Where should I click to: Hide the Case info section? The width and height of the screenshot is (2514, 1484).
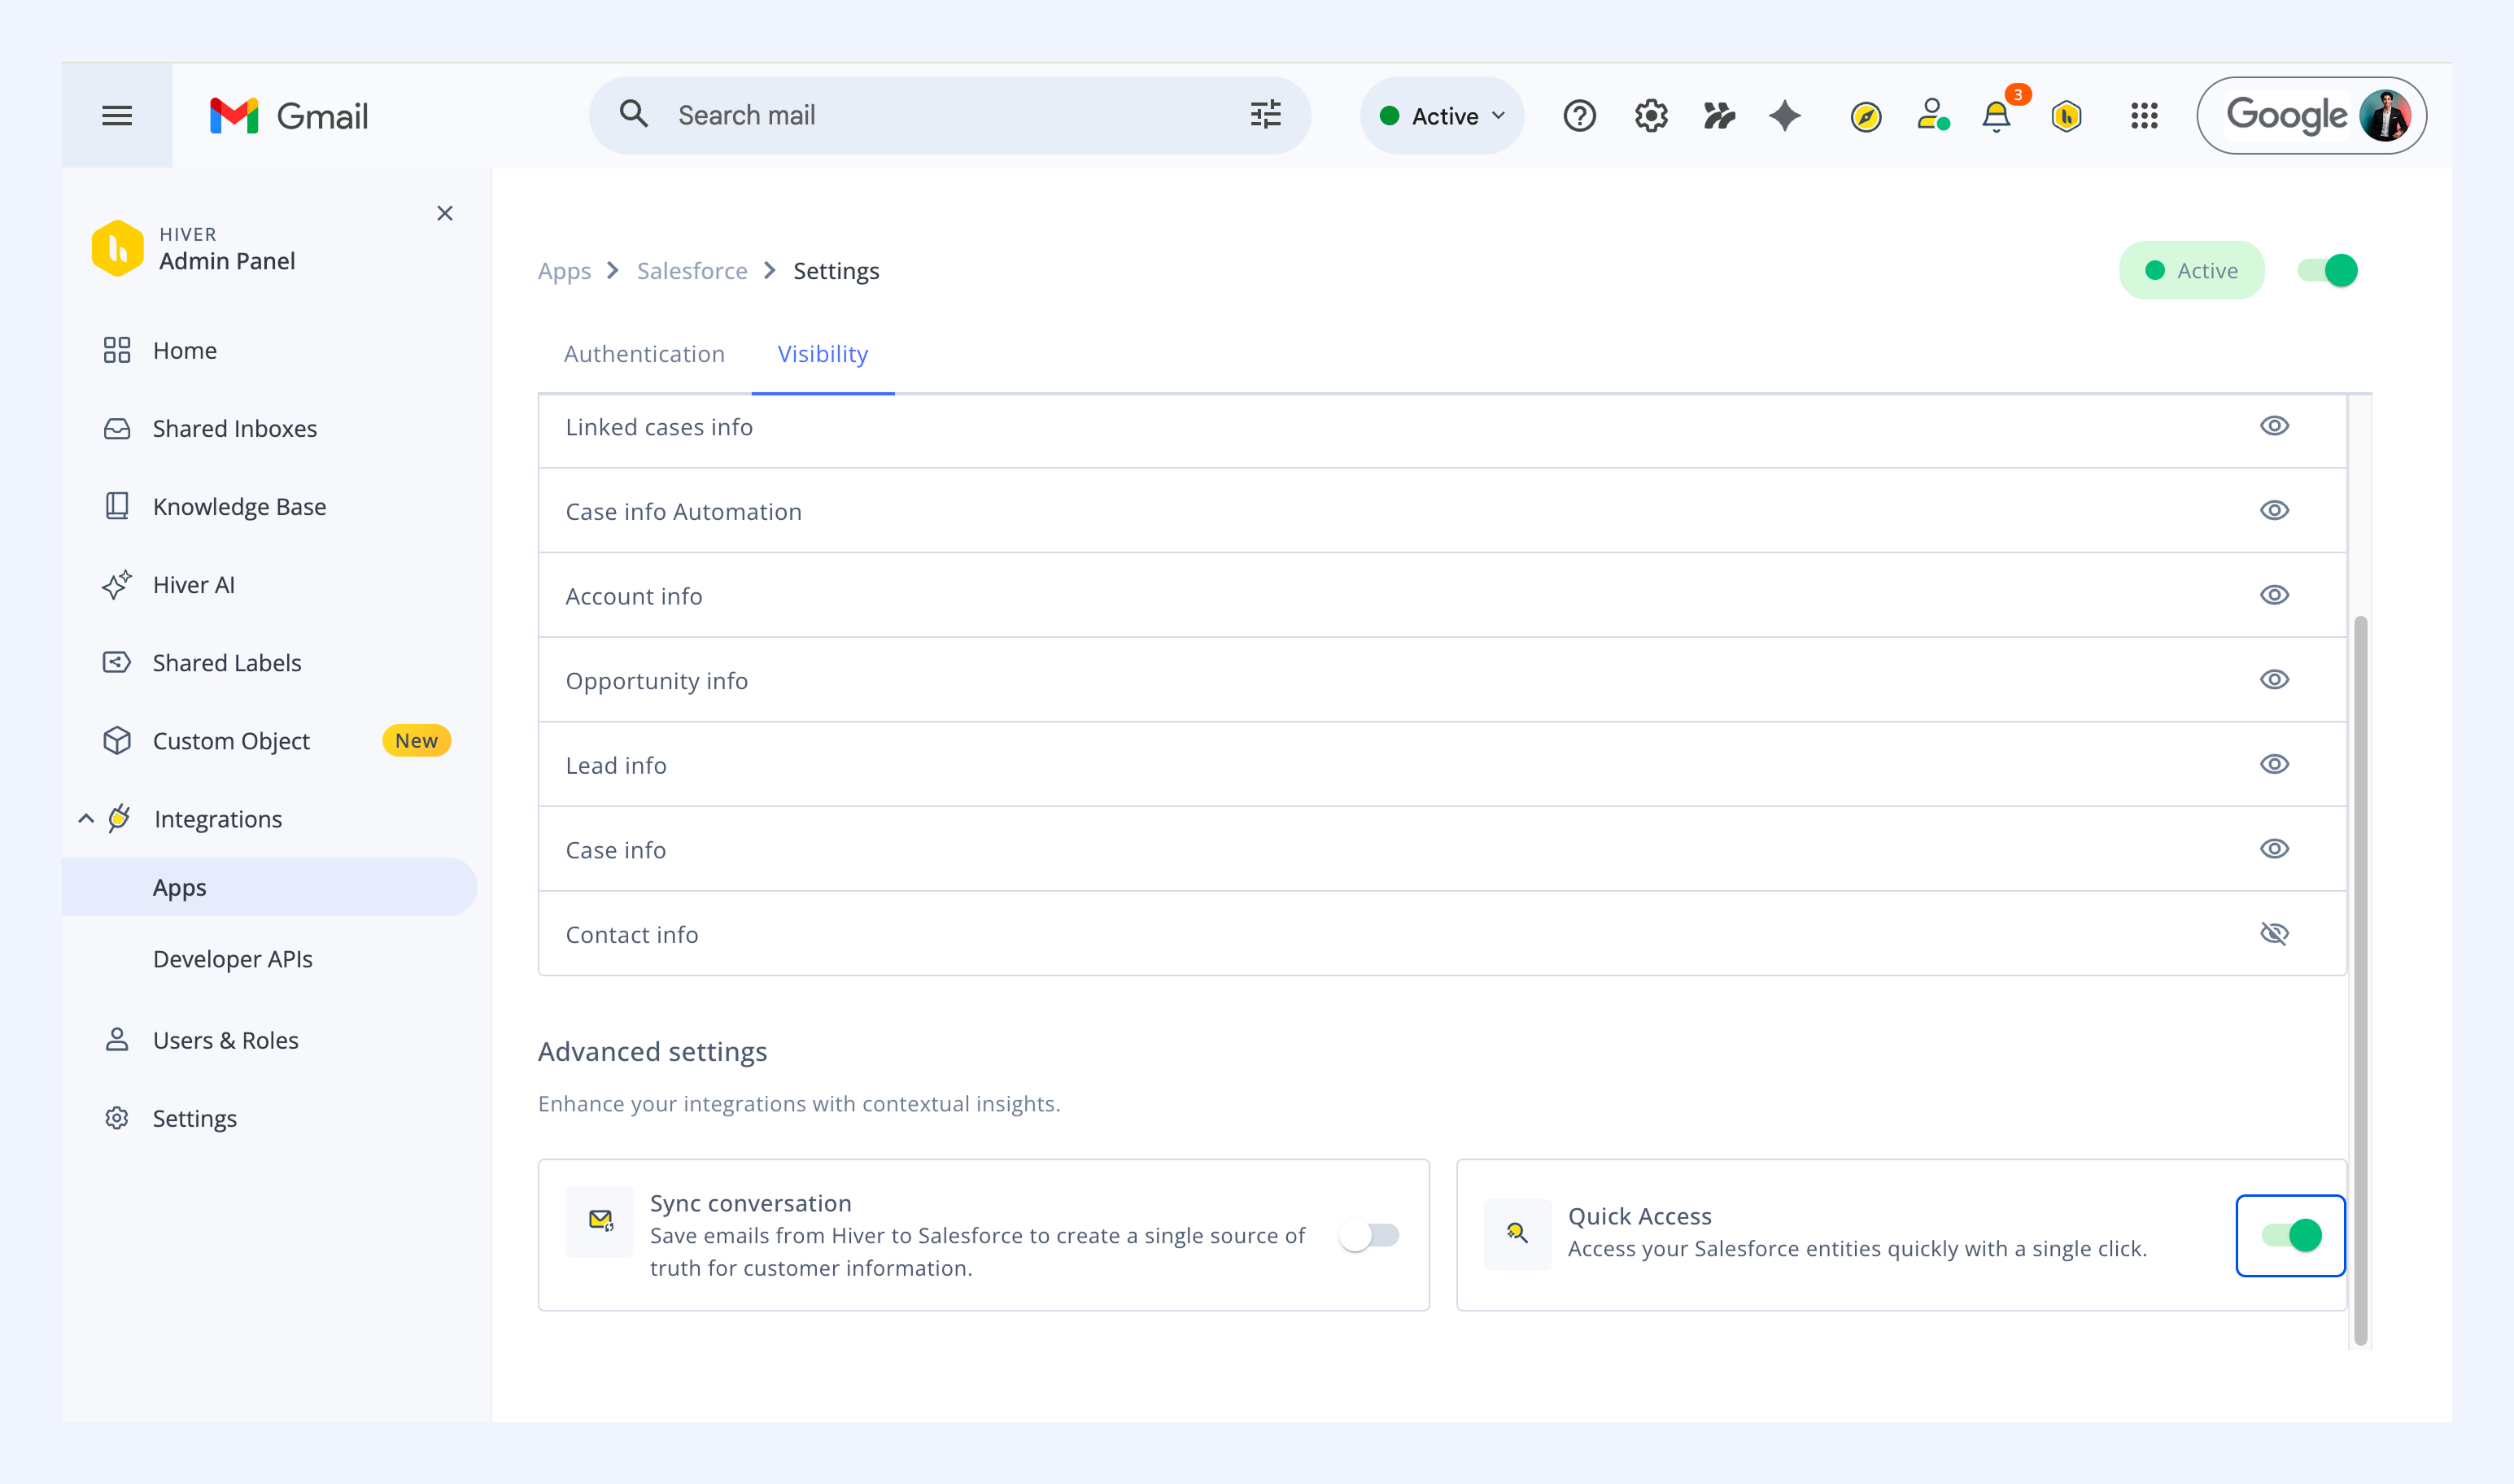point(2274,849)
